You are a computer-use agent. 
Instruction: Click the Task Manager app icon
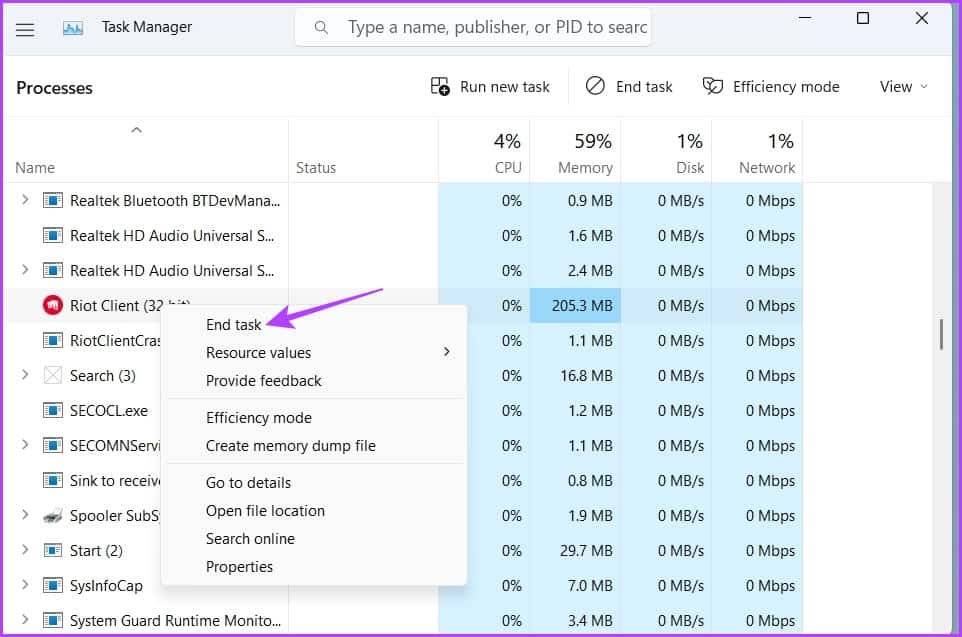point(73,28)
